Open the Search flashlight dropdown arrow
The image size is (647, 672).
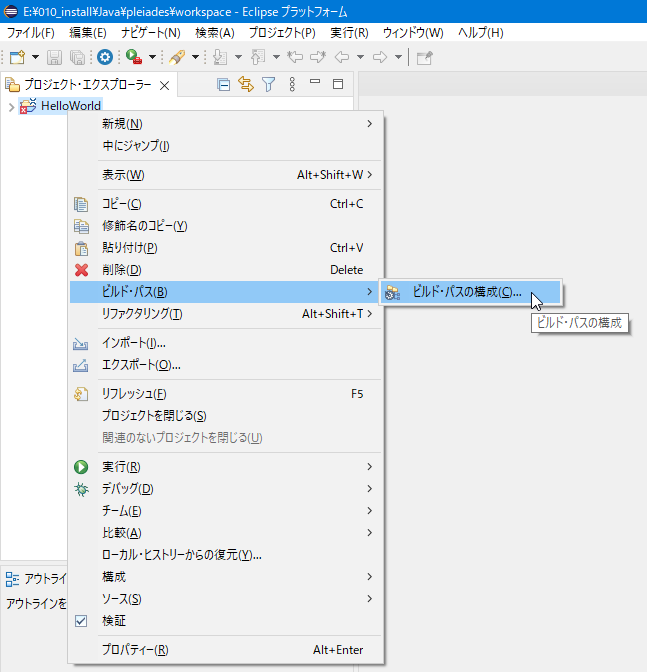195,57
